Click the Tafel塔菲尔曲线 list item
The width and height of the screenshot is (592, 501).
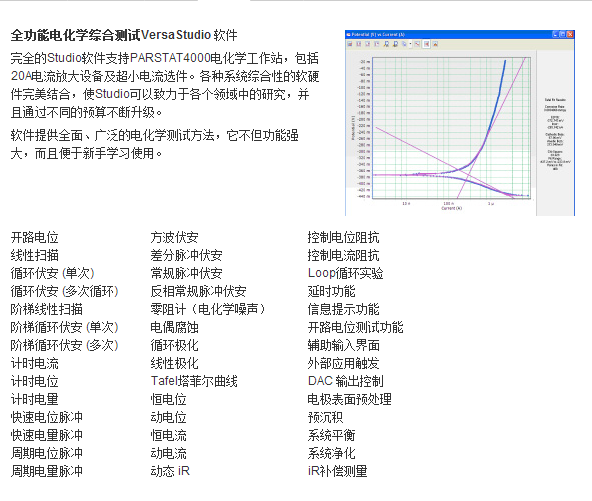194,381
